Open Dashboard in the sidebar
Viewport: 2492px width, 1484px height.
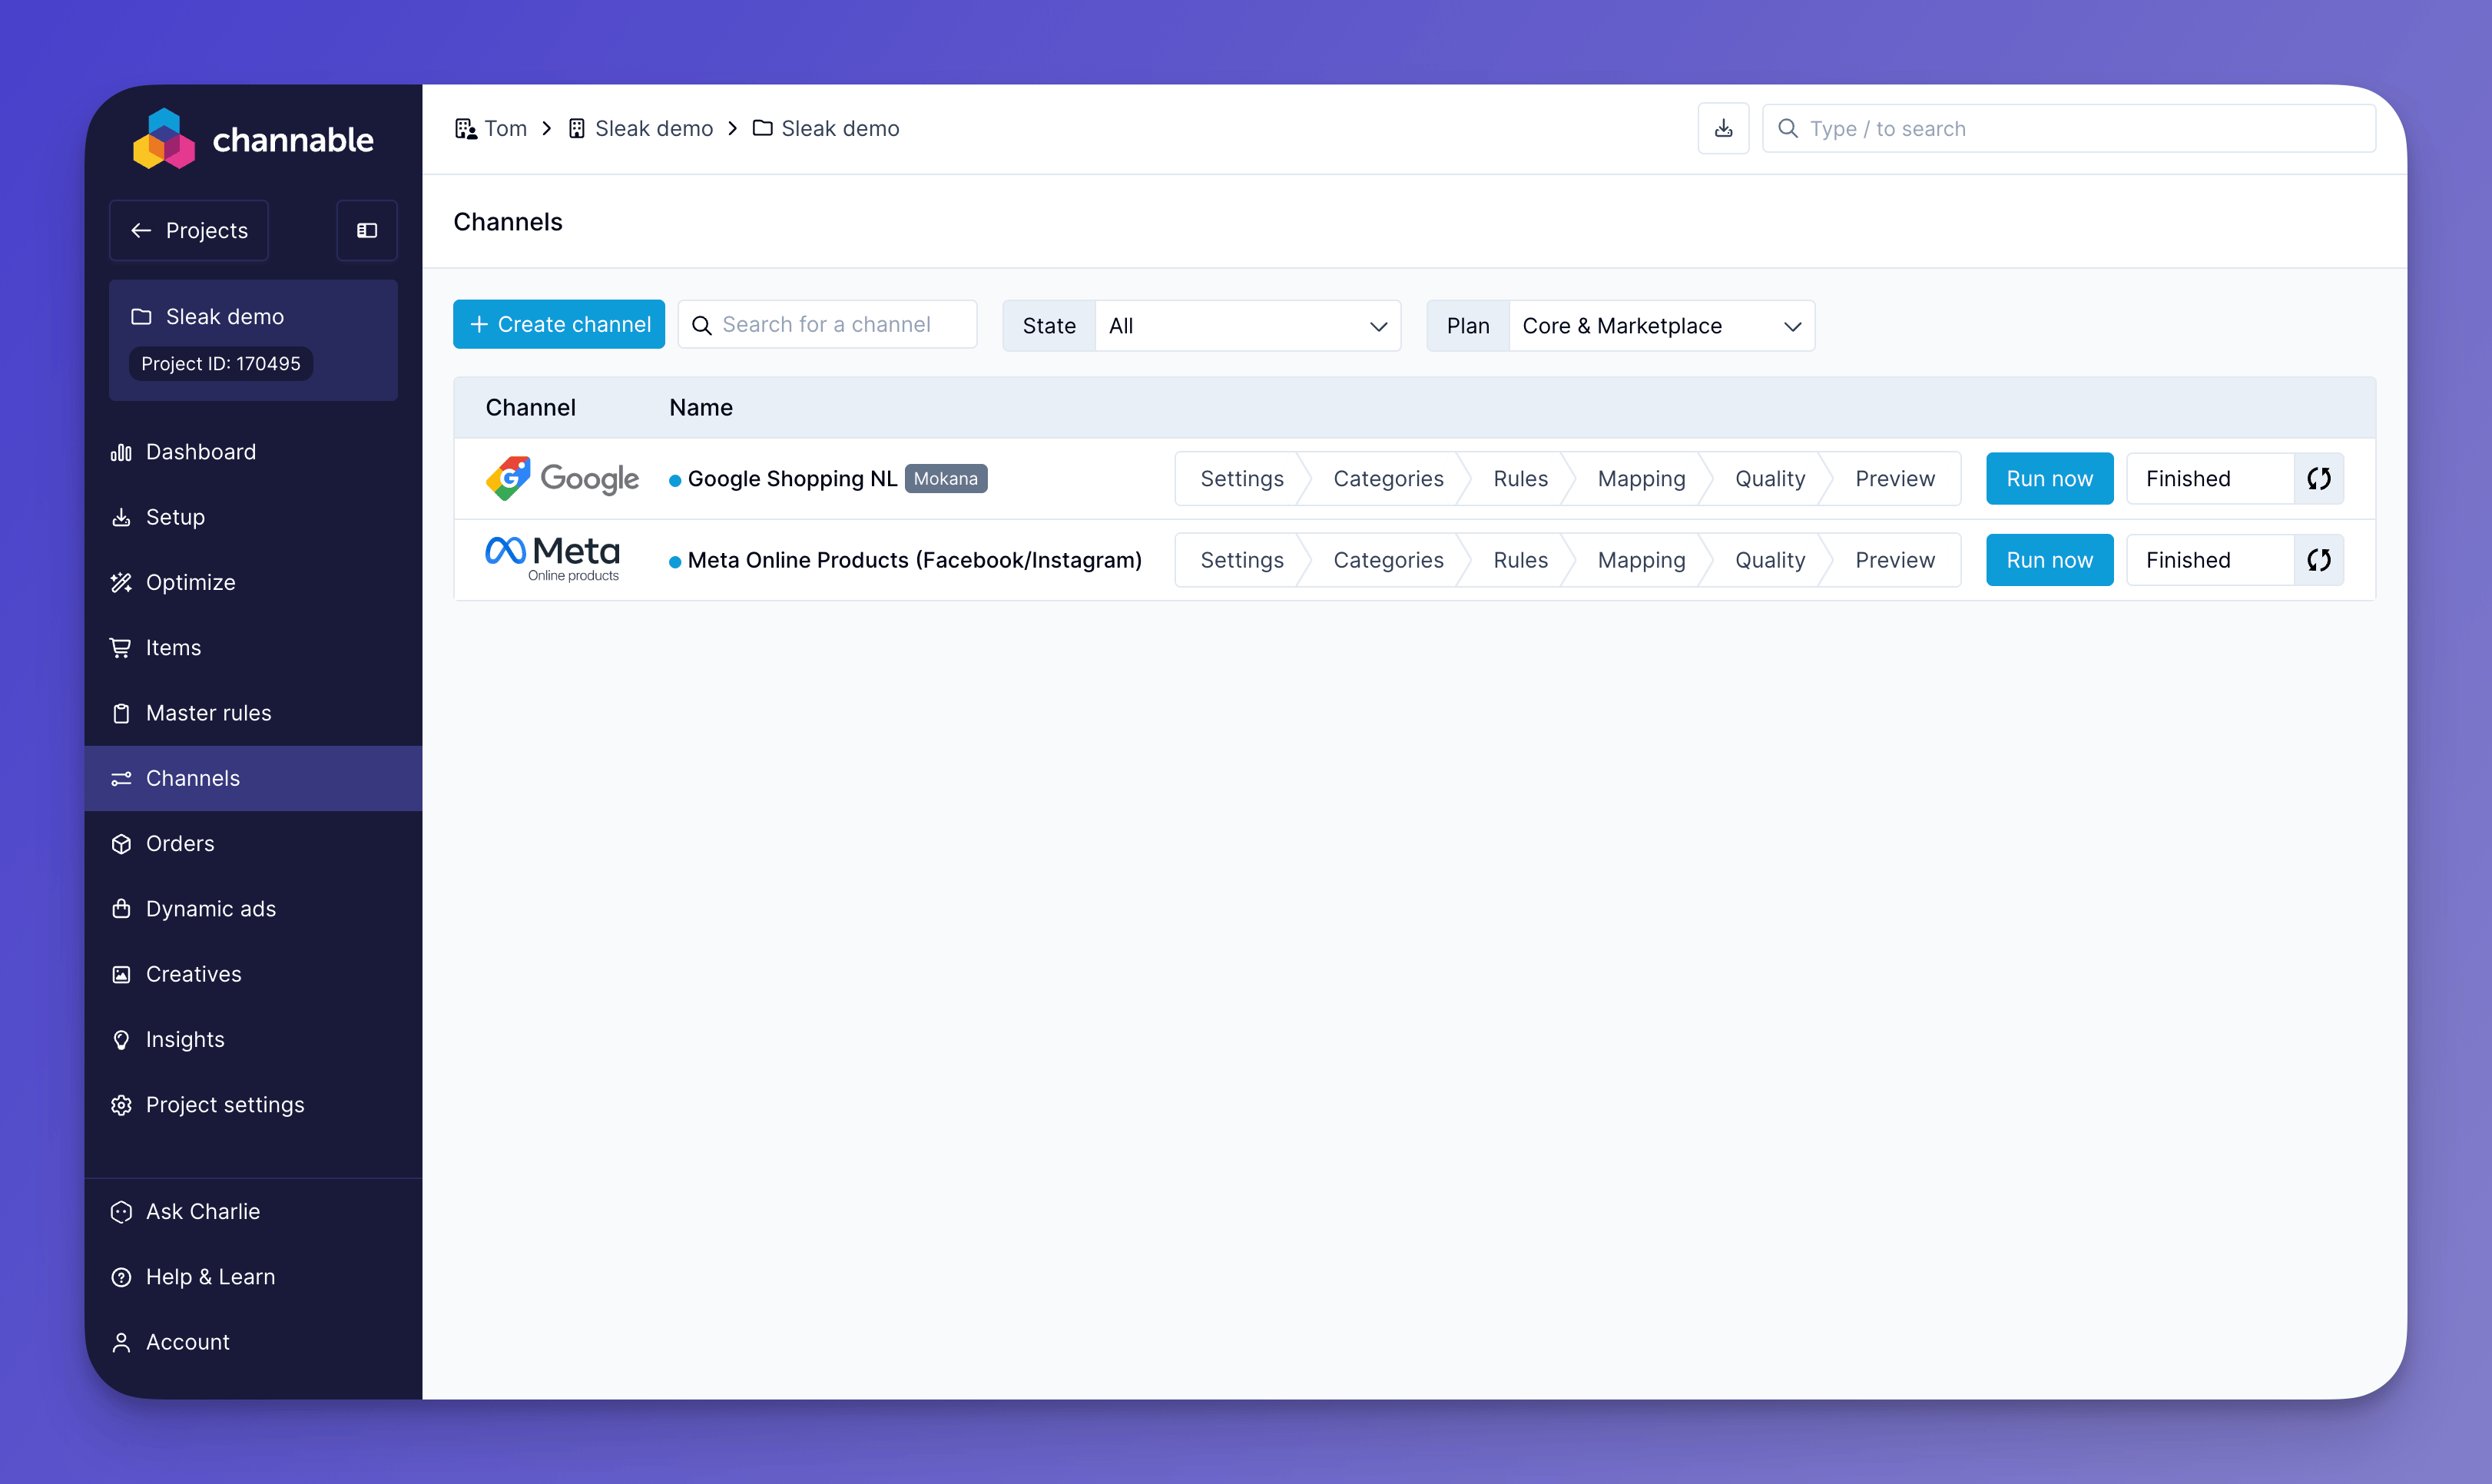pos(253,452)
